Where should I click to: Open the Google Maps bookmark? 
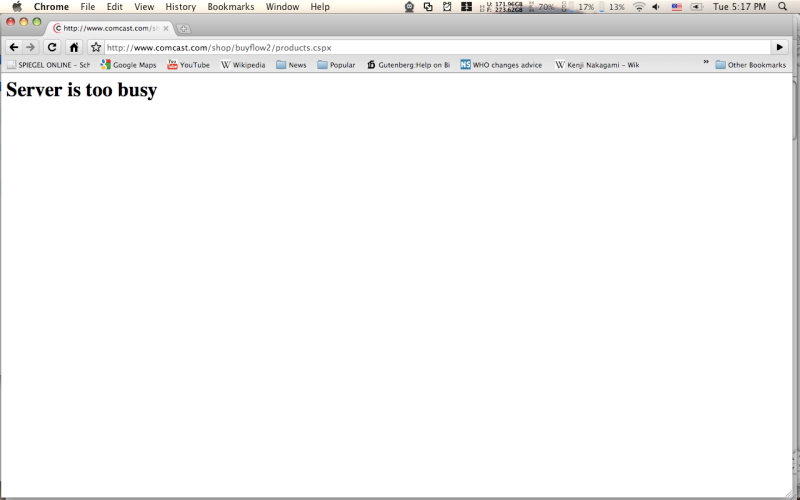tap(128, 65)
